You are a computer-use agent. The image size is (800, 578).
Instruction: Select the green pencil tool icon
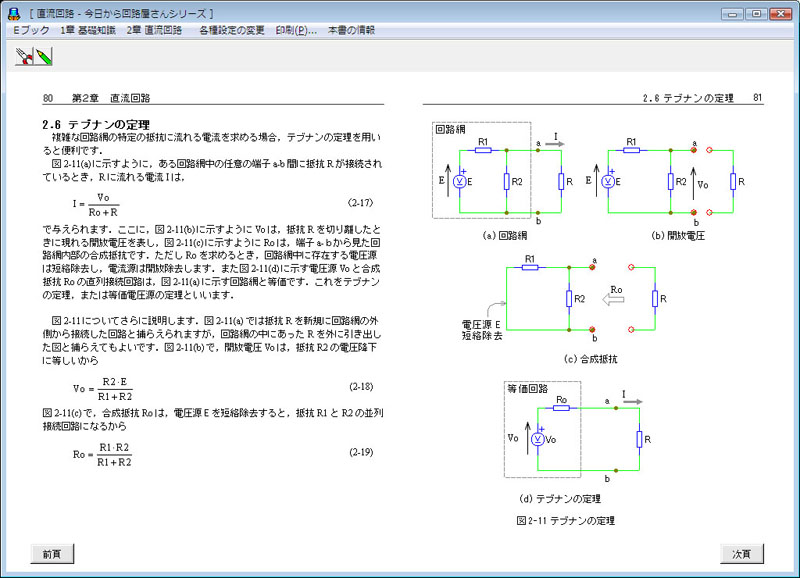point(44,56)
